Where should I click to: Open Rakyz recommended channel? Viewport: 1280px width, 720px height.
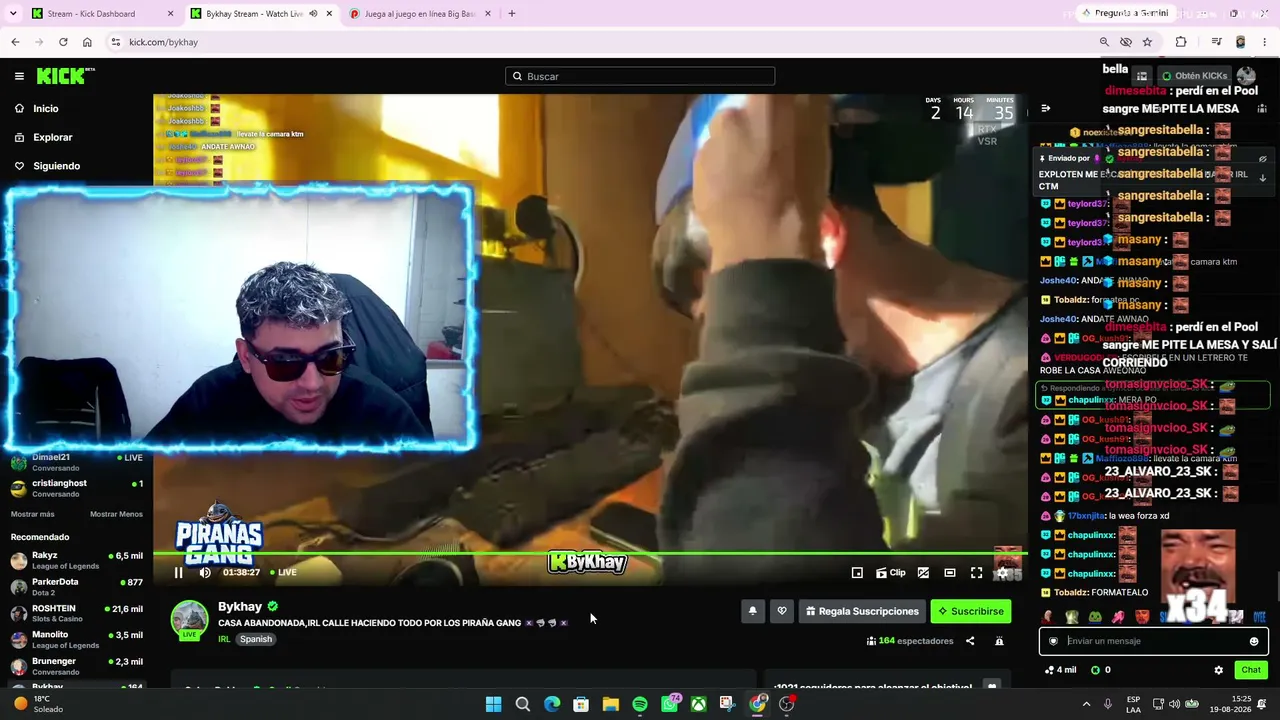(77, 561)
